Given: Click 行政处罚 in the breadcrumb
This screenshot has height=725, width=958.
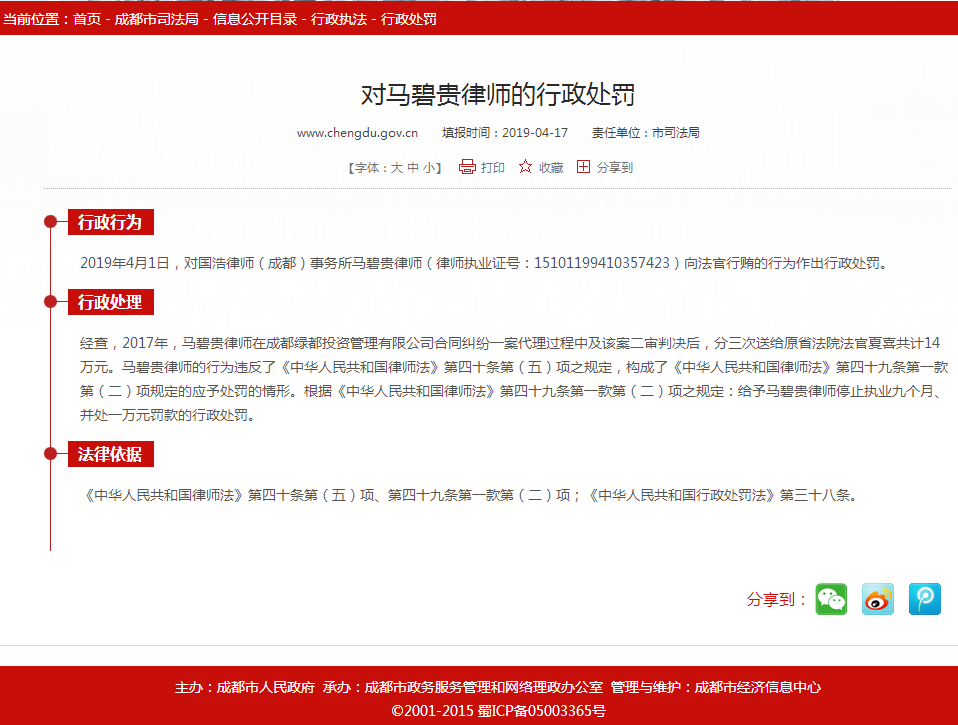Looking at the screenshot, I should pyautogui.click(x=409, y=19).
